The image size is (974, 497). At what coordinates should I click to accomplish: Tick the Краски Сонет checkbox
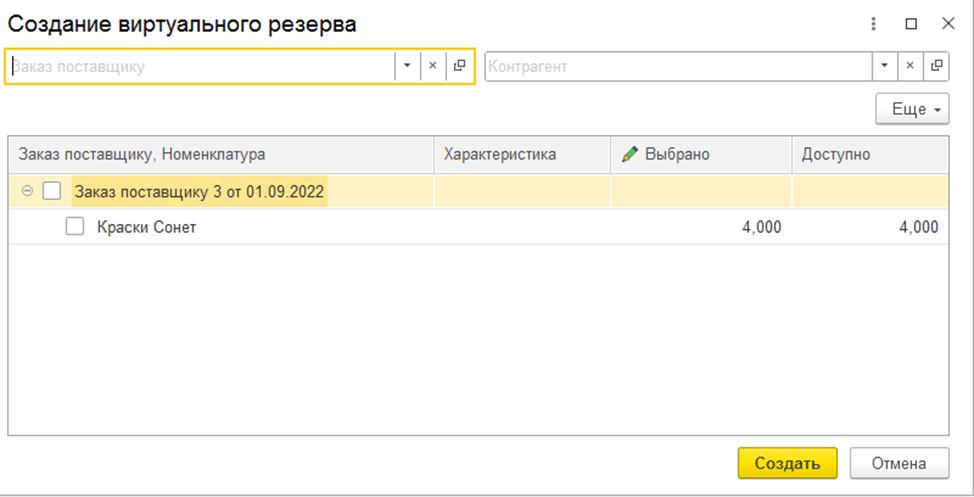[75, 226]
